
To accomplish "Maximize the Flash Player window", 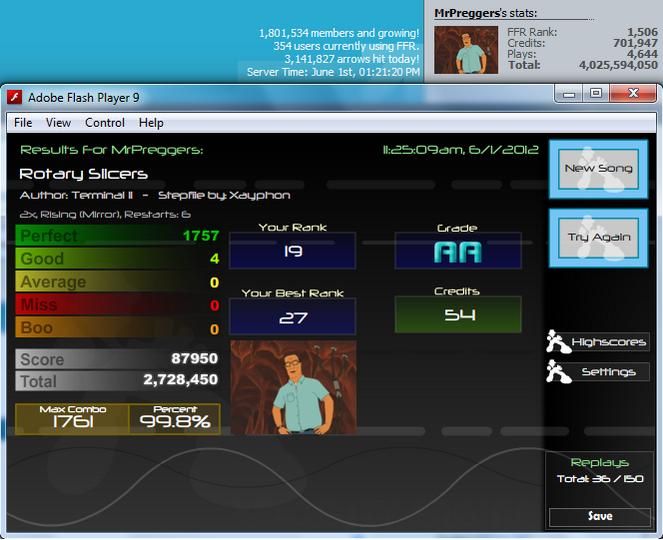I will coord(596,93).
